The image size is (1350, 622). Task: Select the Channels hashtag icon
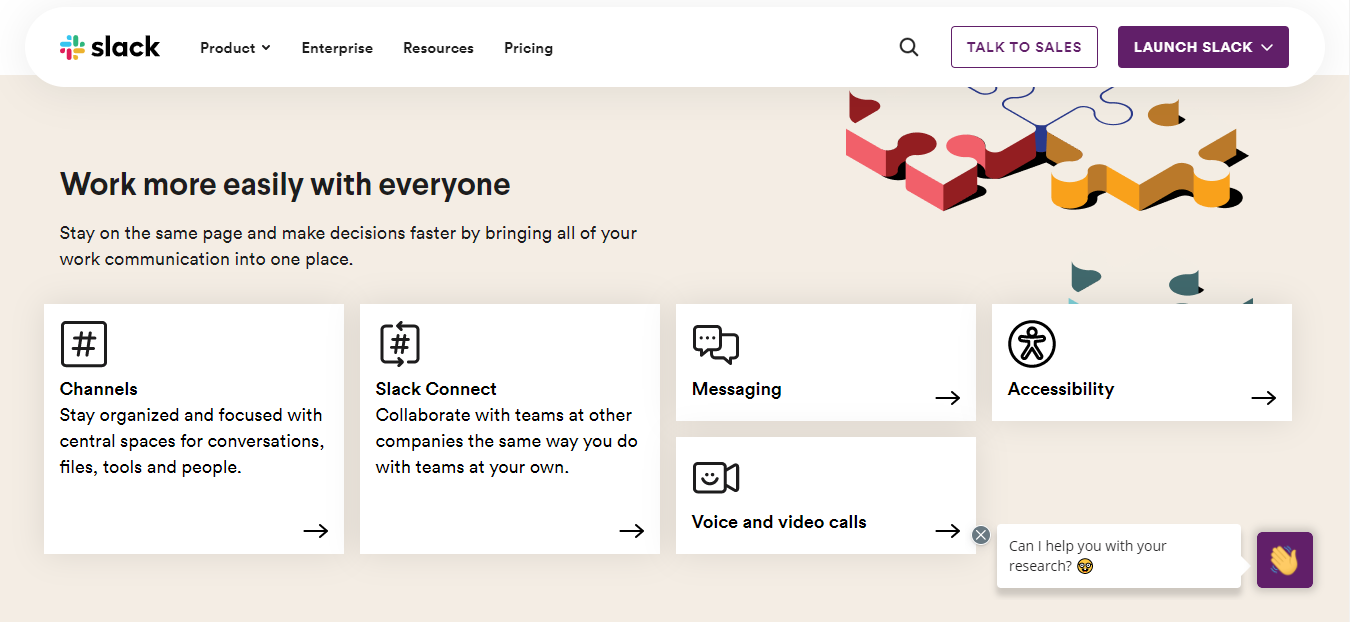tap(84, 343)
